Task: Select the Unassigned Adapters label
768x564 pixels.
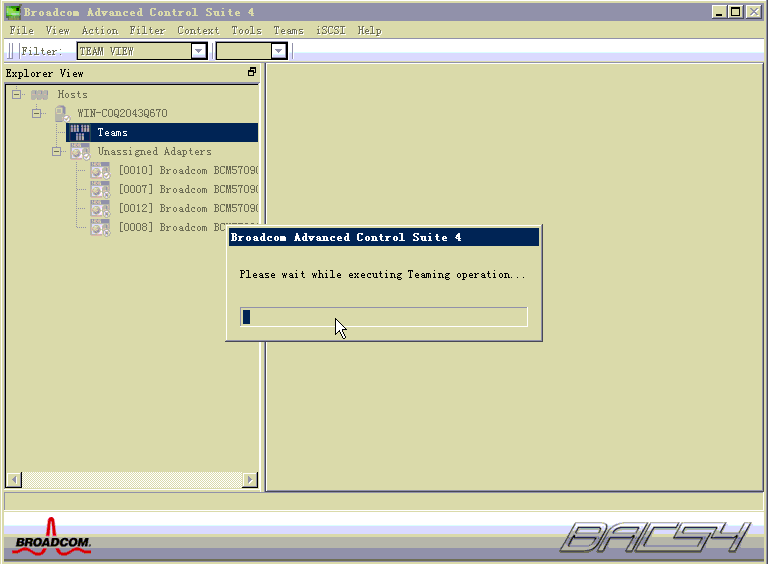Action: (x=154, y=152)
